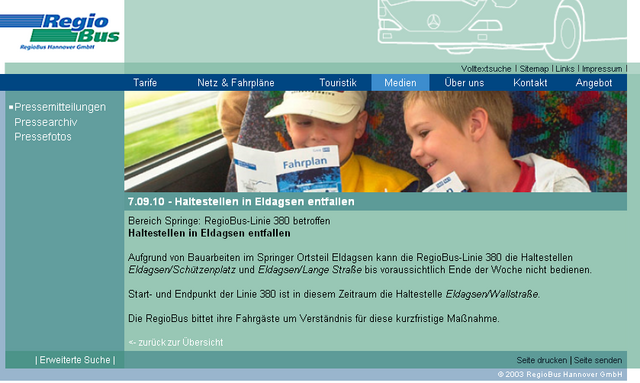Click the copyright text '© 2003 RegioBus Hannover GmbH'
Screen dimensions: 640x383
560,374
